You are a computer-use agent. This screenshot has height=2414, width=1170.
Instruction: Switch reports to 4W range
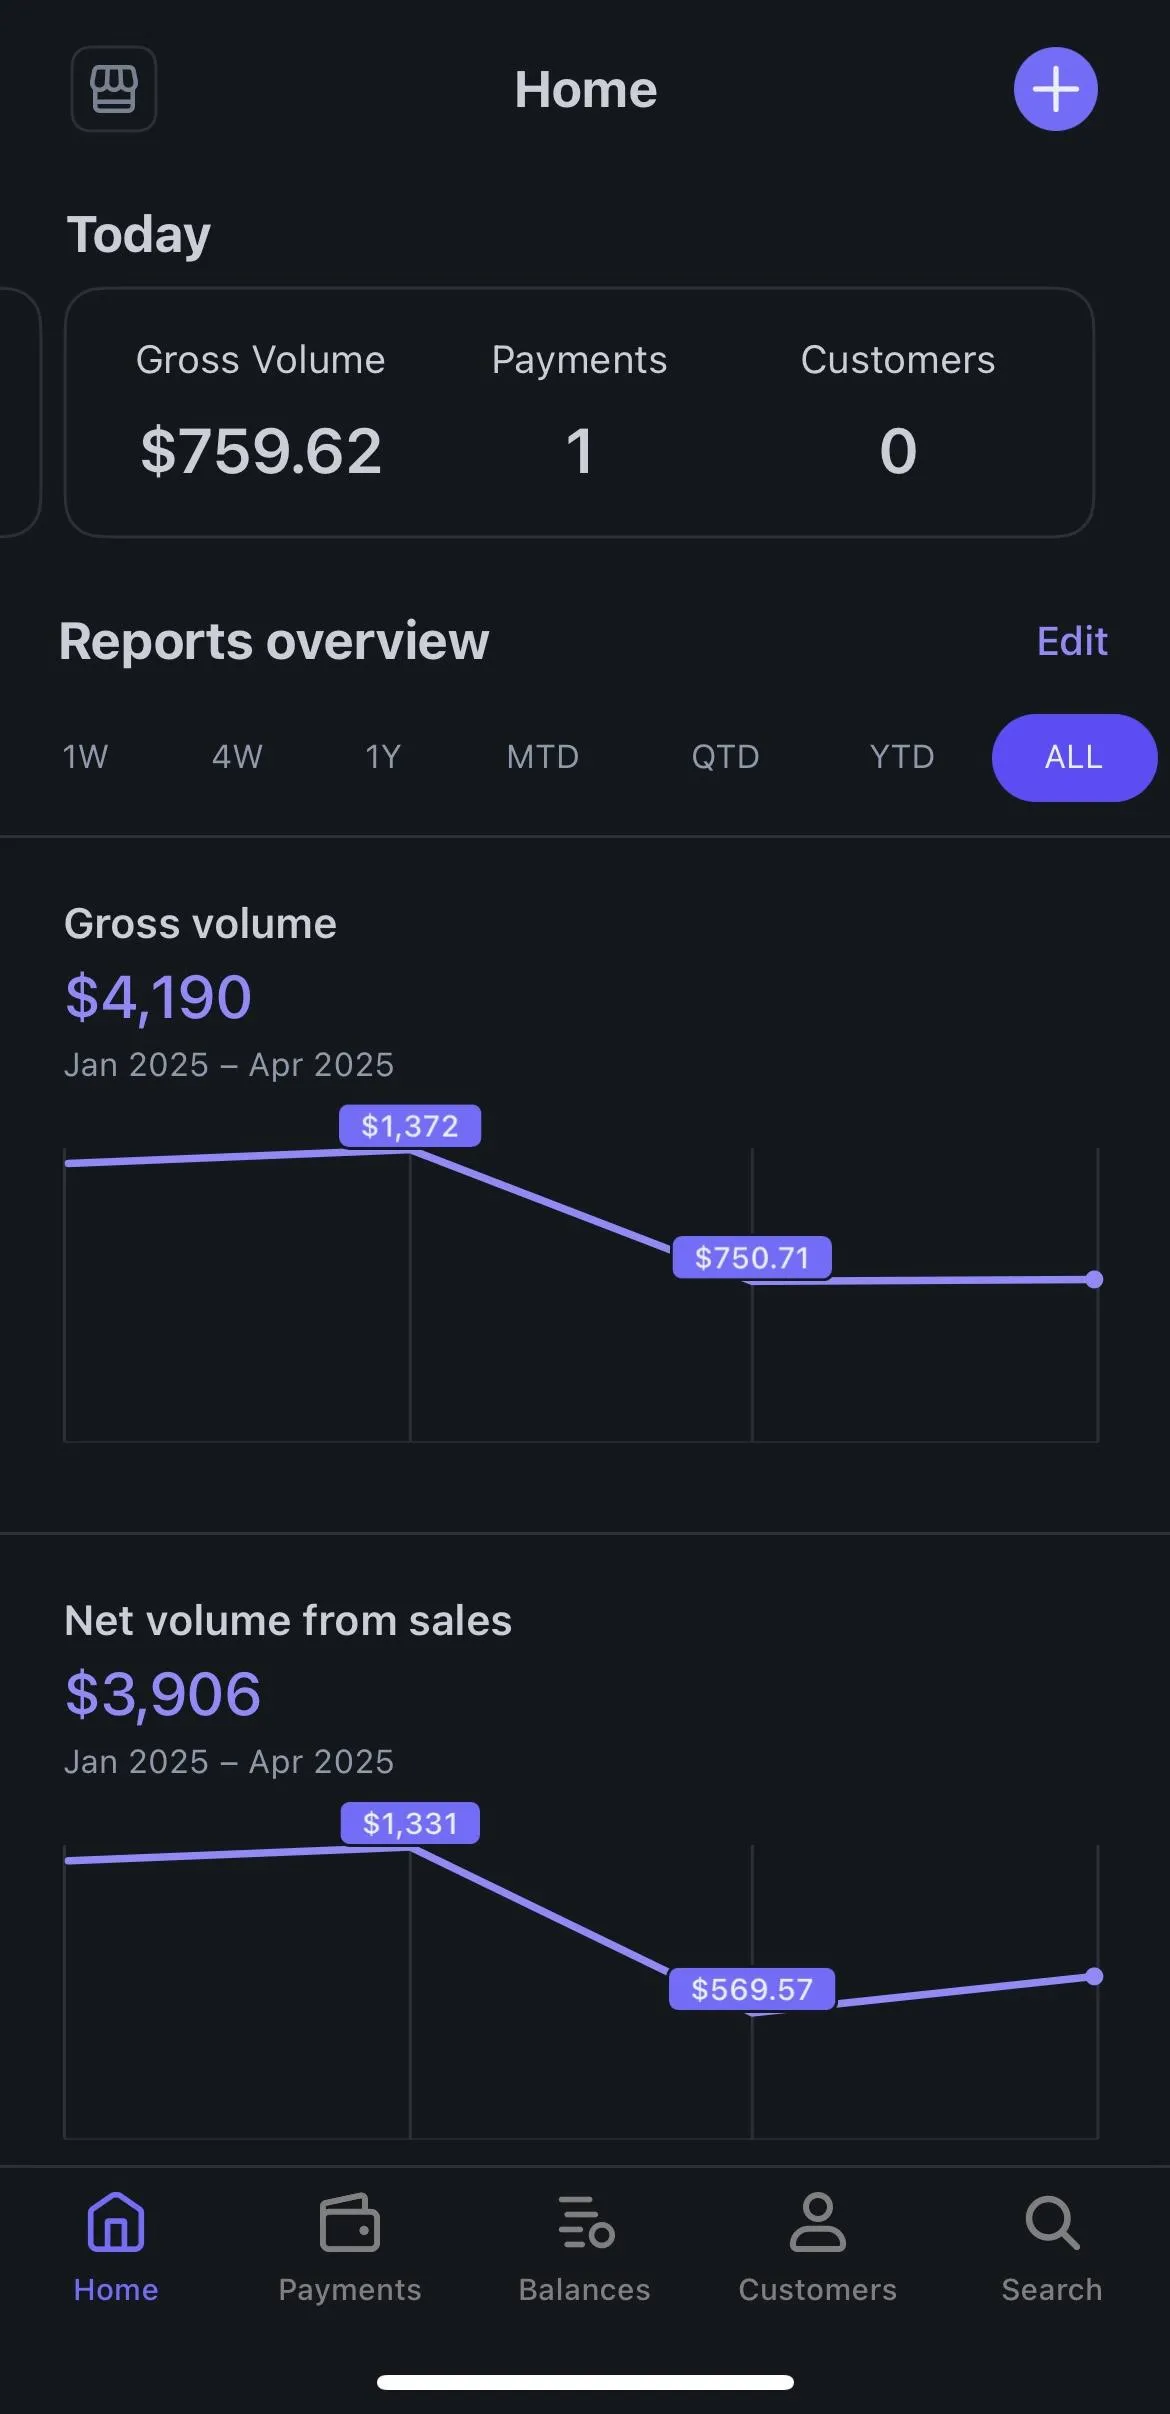(237, 757)
